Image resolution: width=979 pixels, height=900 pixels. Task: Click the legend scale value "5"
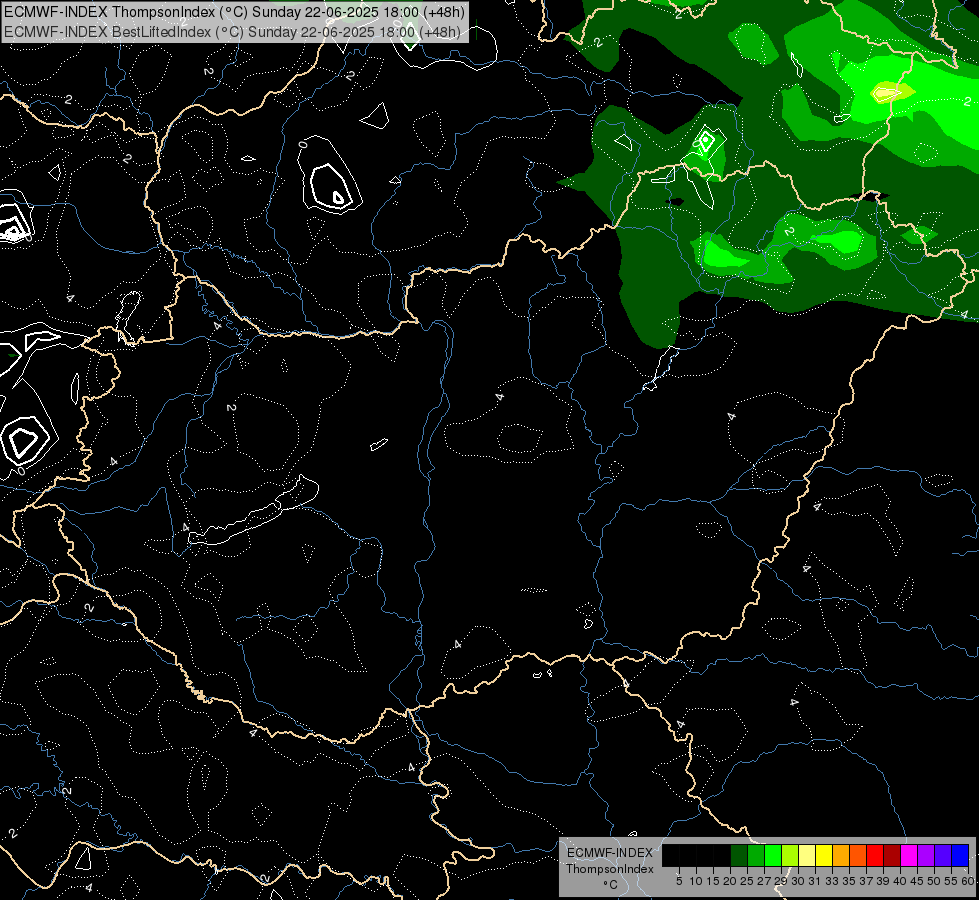pos(679,881)
